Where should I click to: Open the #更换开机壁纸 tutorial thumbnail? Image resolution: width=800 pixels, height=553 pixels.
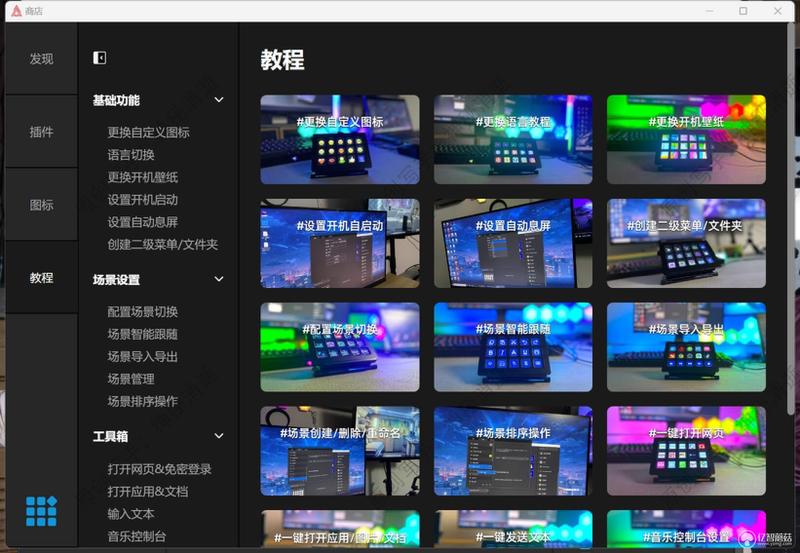(x=686, y=139)
